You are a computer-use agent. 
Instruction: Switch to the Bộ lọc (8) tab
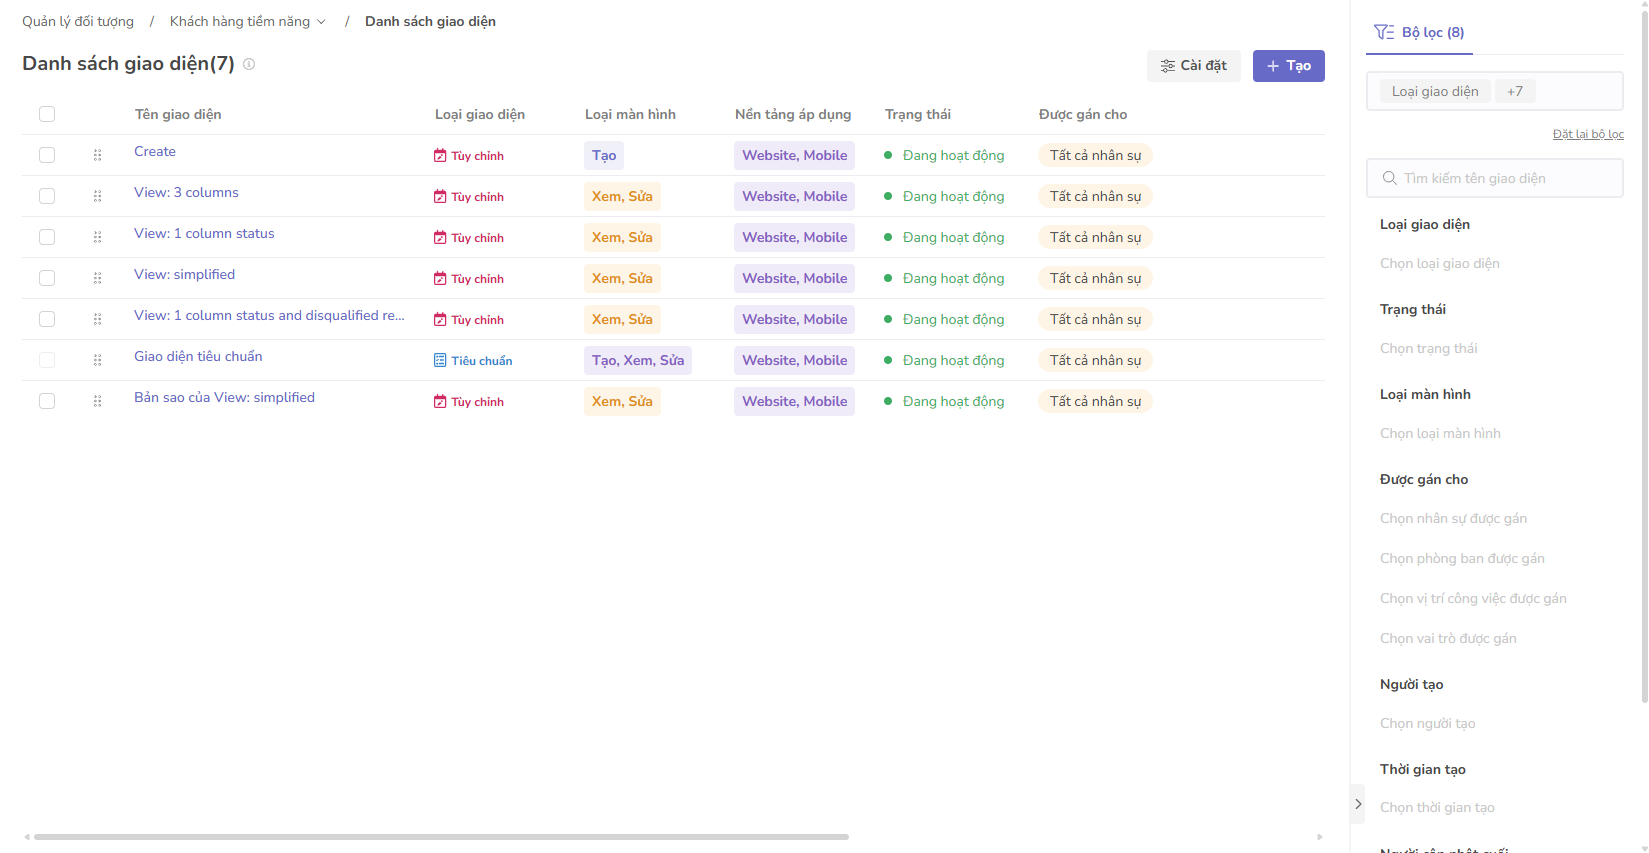pyautogui.click(x=1419, y=32)
